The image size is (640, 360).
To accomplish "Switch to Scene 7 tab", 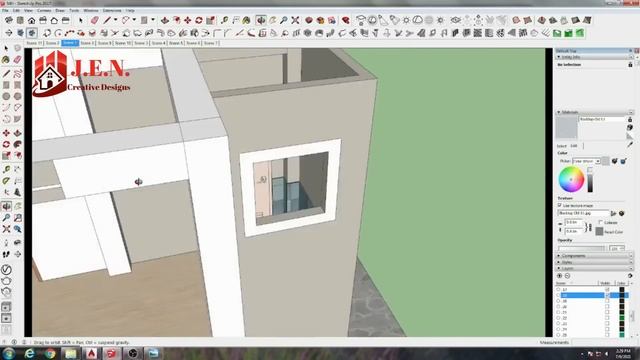I will [211, 43].
